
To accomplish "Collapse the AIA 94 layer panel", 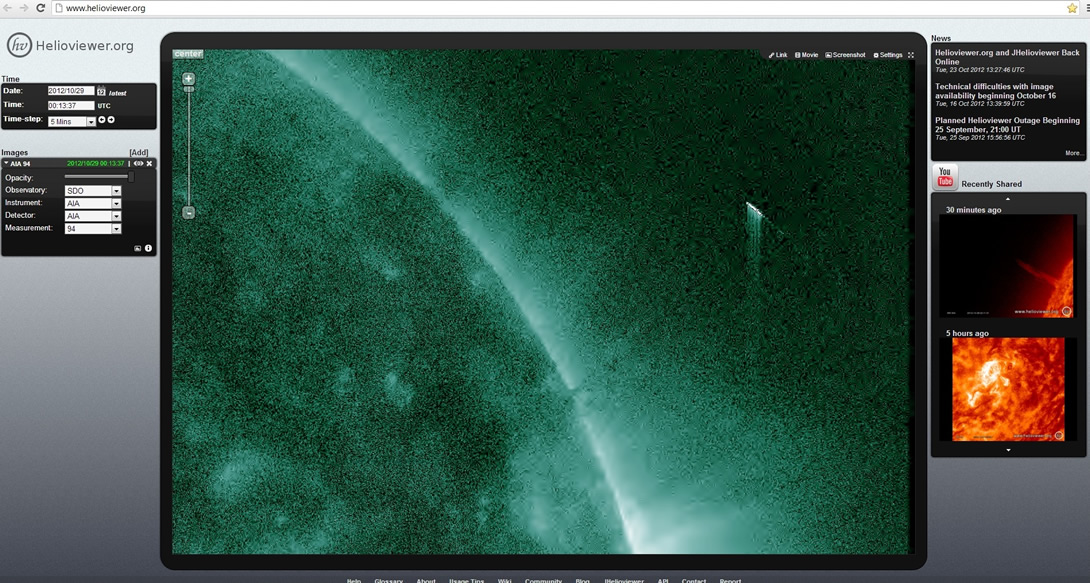I will [6, 164].
